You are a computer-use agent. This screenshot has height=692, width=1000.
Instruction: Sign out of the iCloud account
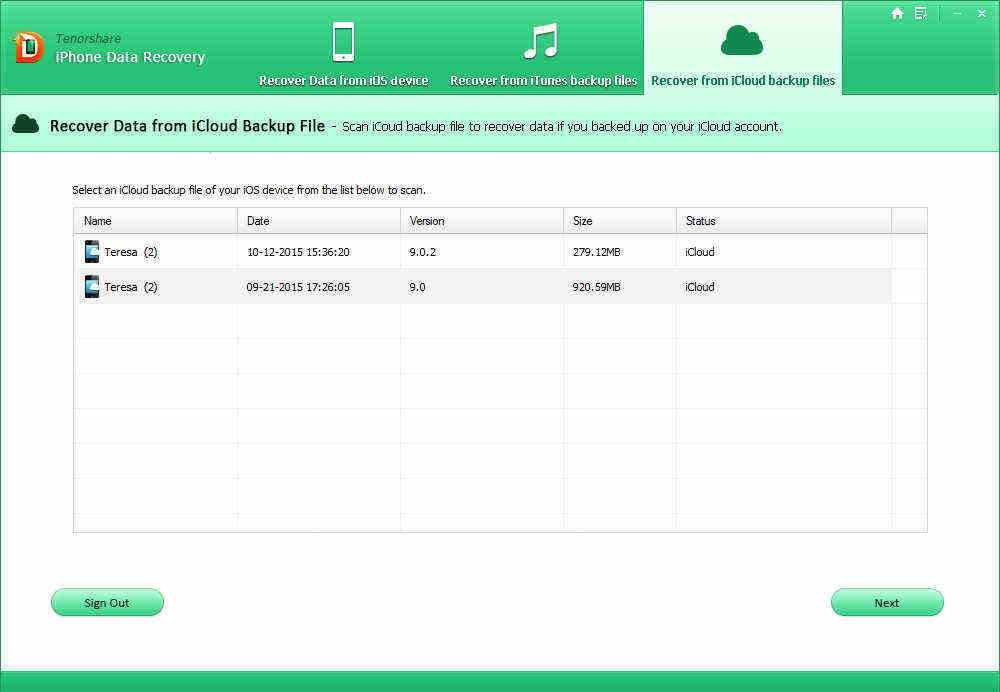(x=107, y=602)
